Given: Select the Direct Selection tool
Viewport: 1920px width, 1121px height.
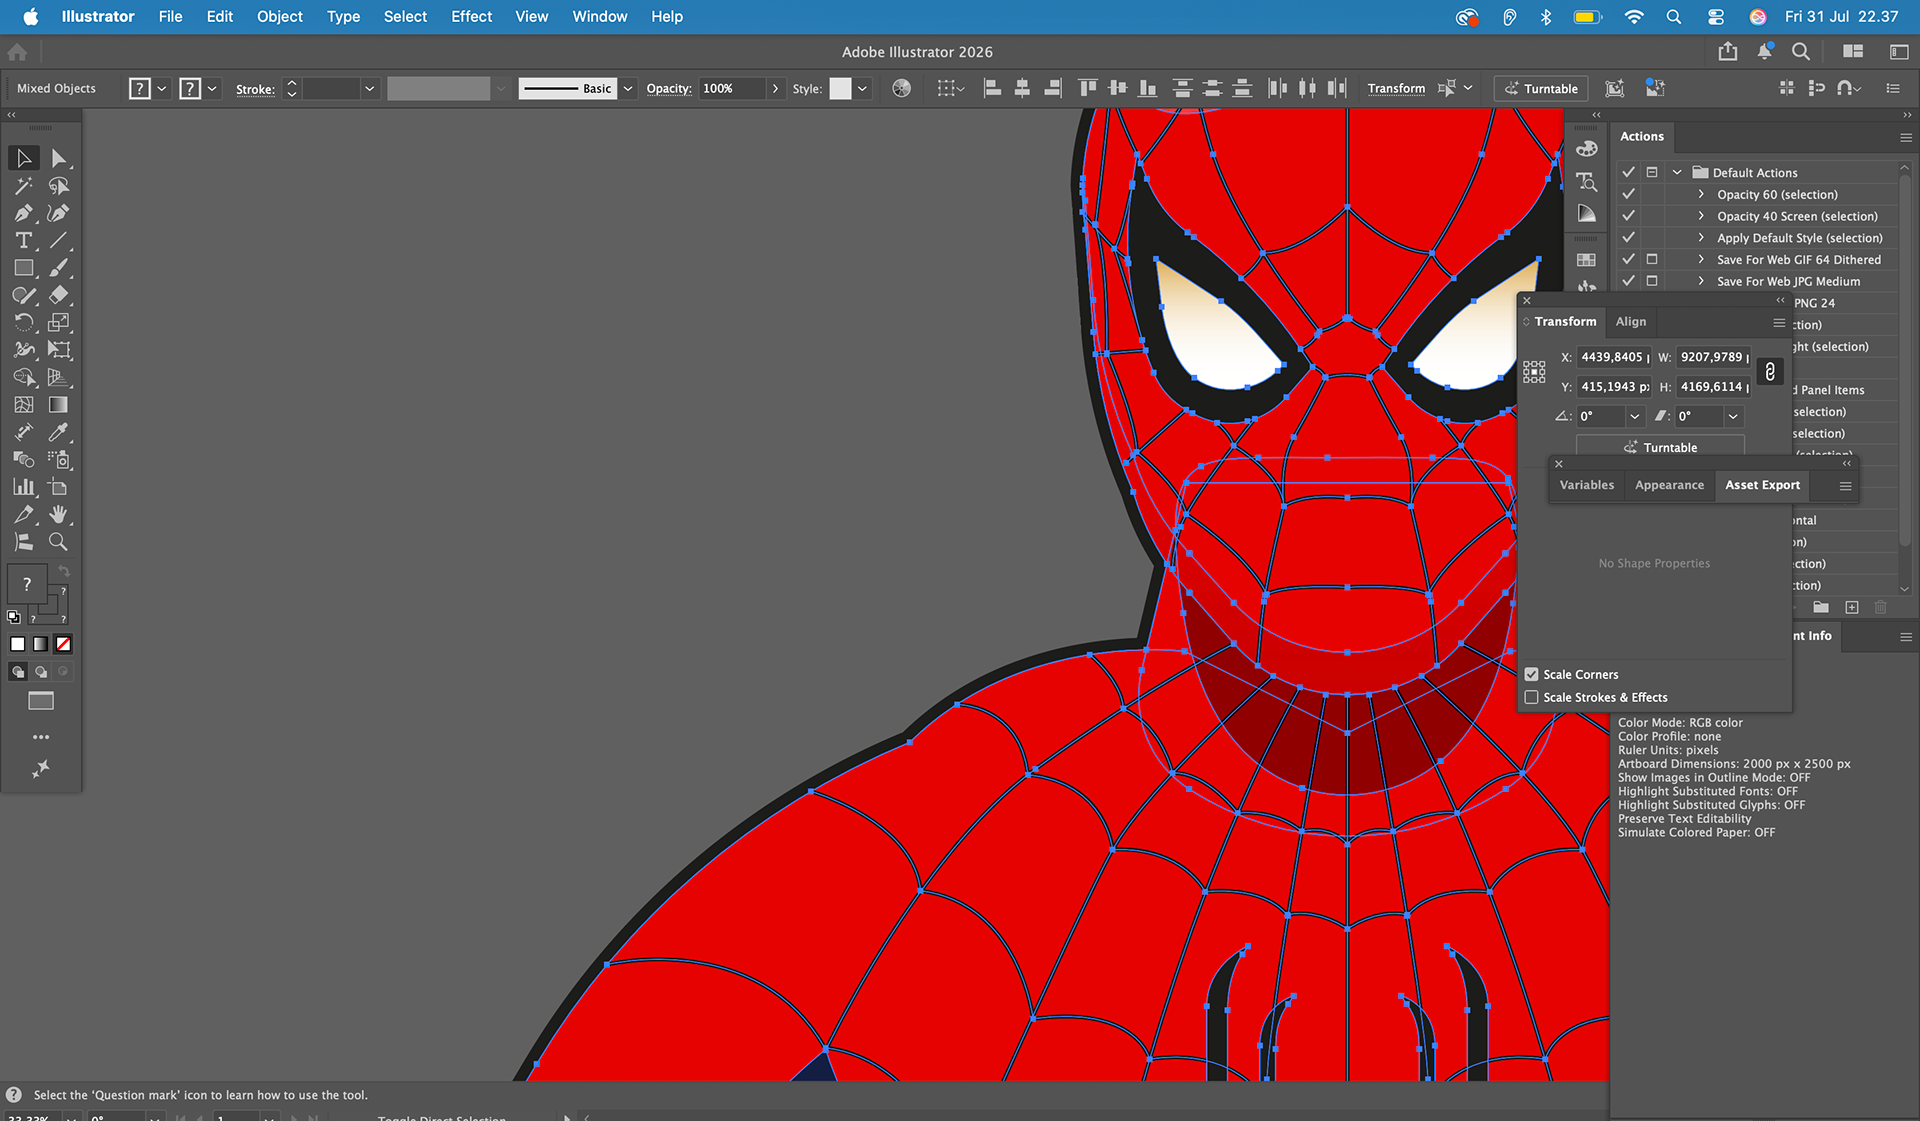Looking at the screenshot, I should pos(59,158).
